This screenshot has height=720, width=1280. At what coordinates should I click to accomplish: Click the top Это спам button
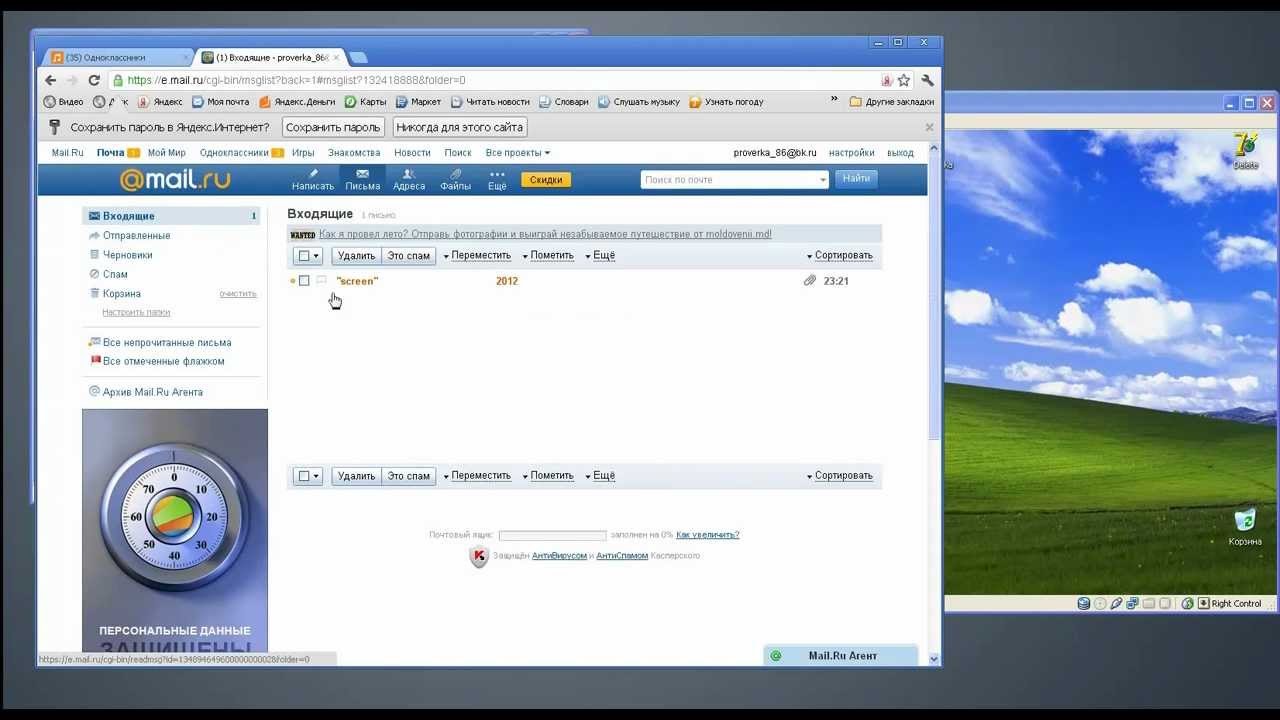click(409, 256)
